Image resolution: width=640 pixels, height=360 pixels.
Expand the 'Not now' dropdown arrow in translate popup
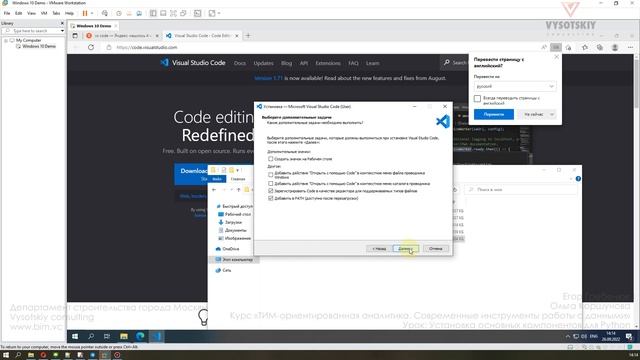[552, 114]
